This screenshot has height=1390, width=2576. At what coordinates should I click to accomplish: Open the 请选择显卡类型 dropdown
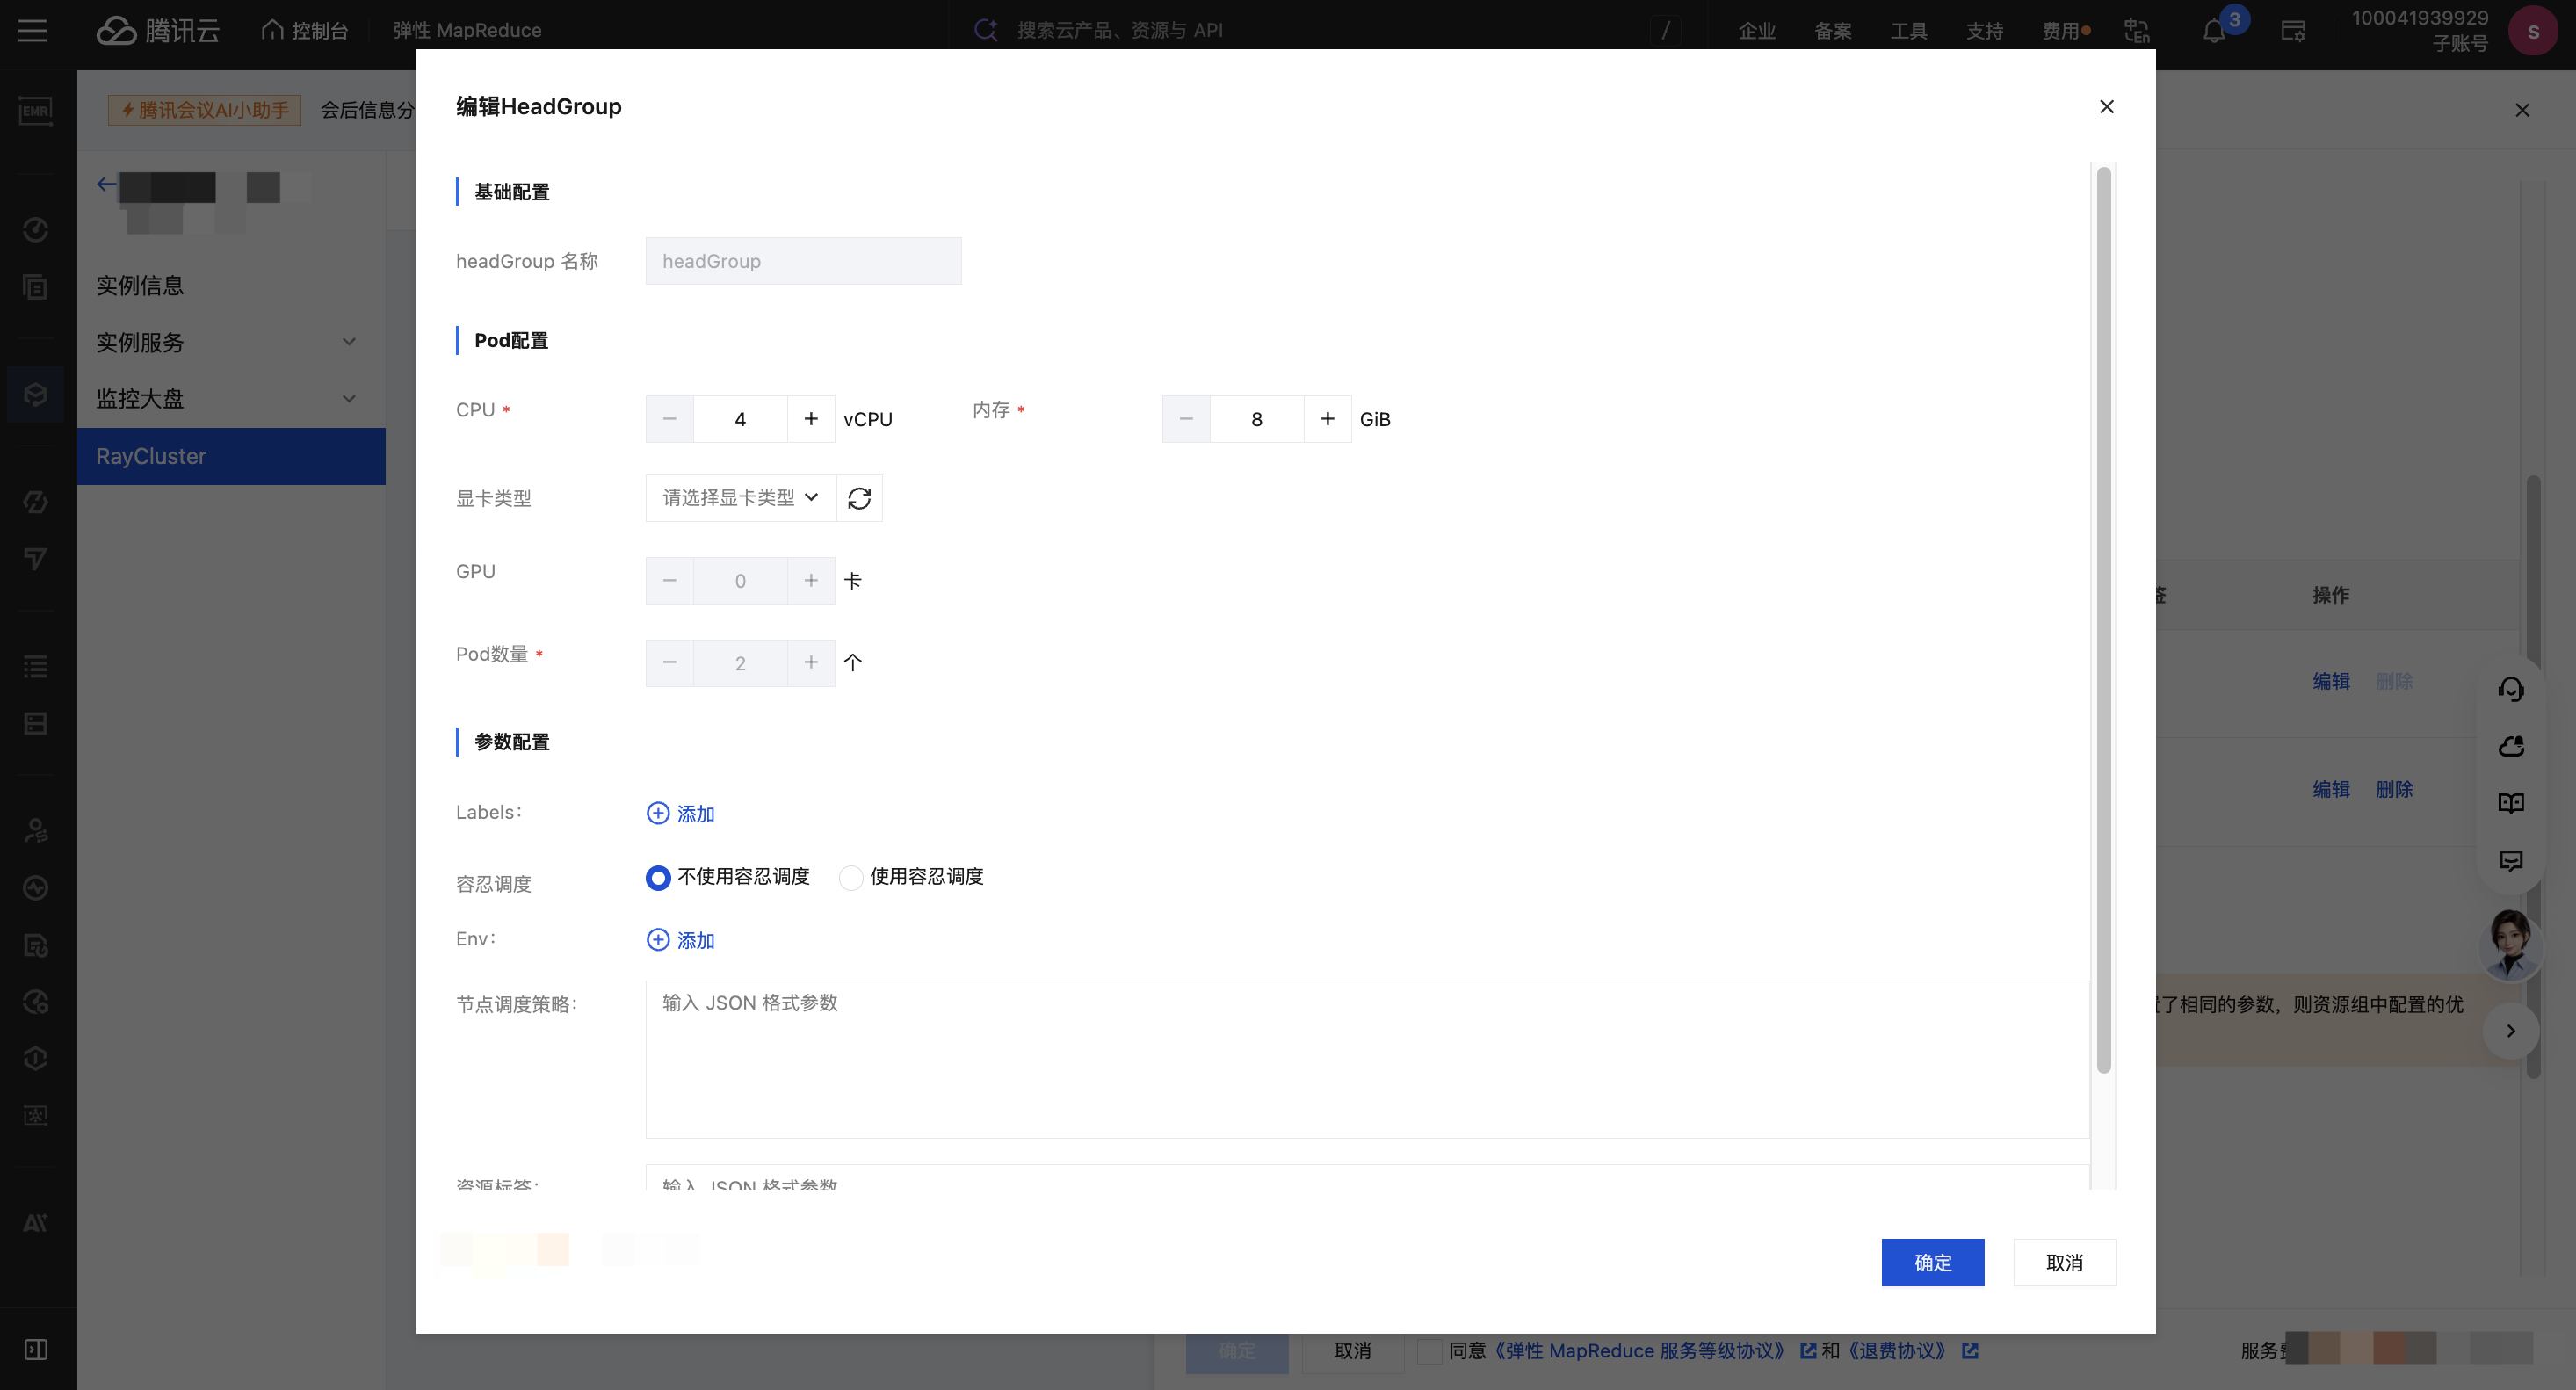(x=740, y=498)
